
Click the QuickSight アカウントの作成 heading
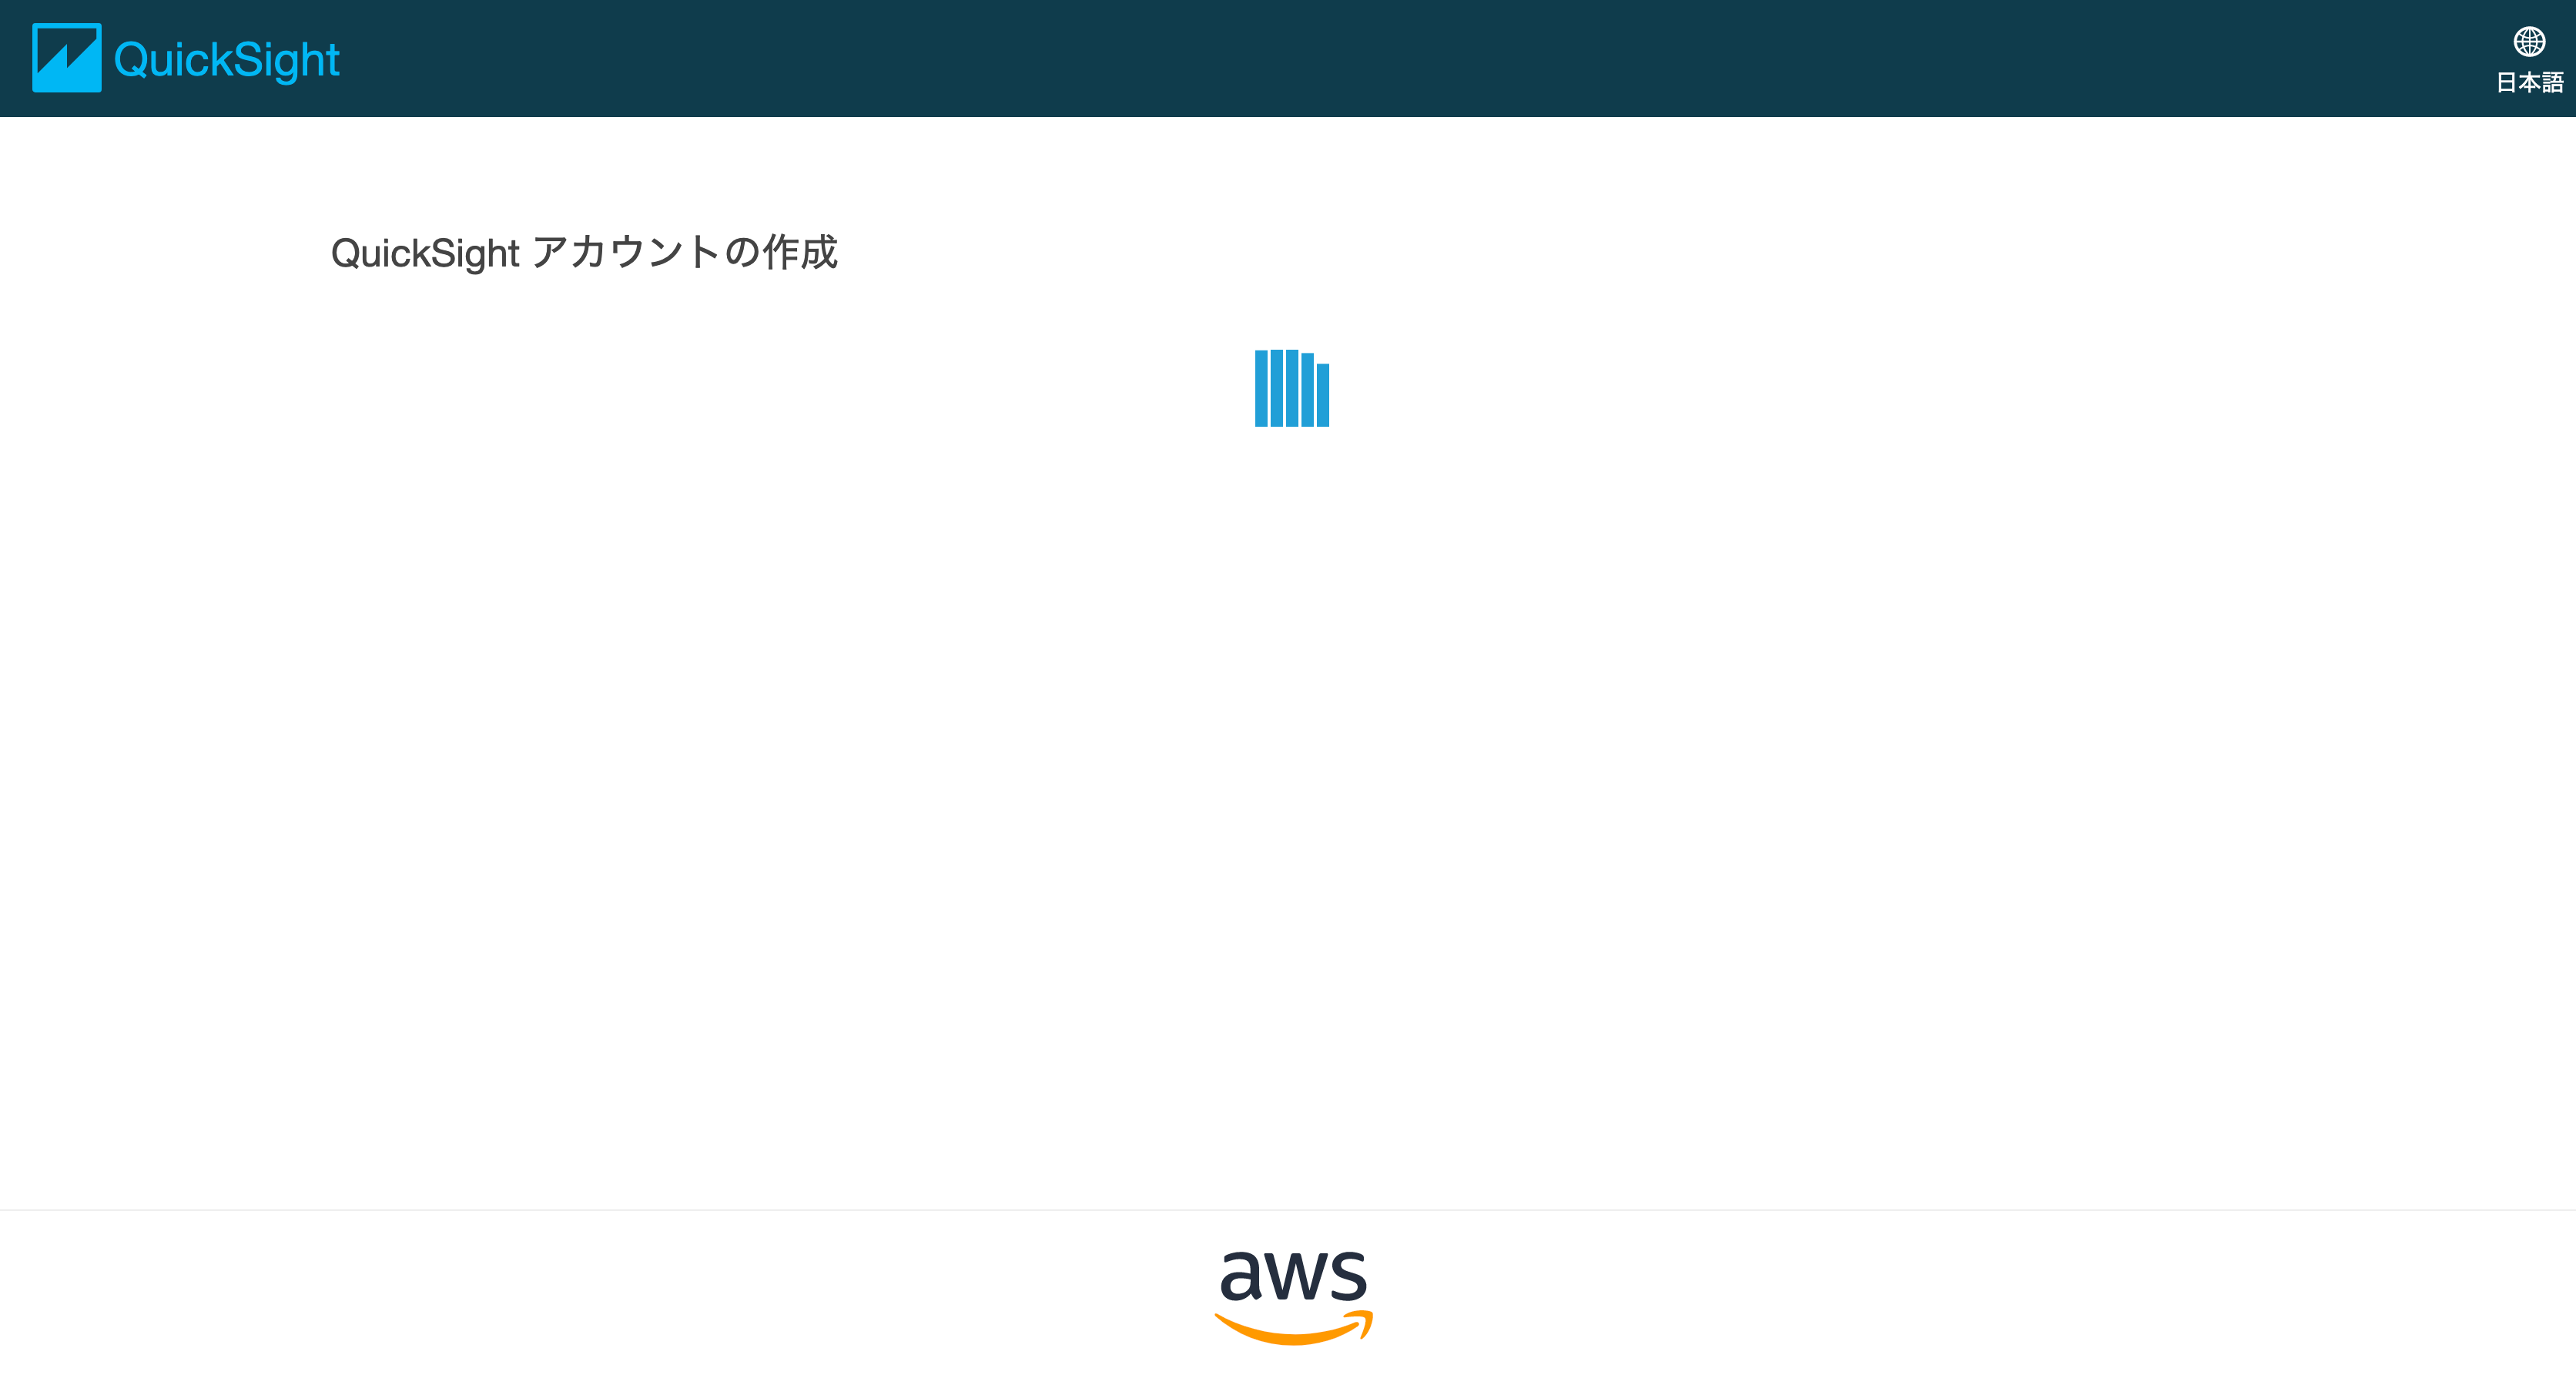(584, 252)
